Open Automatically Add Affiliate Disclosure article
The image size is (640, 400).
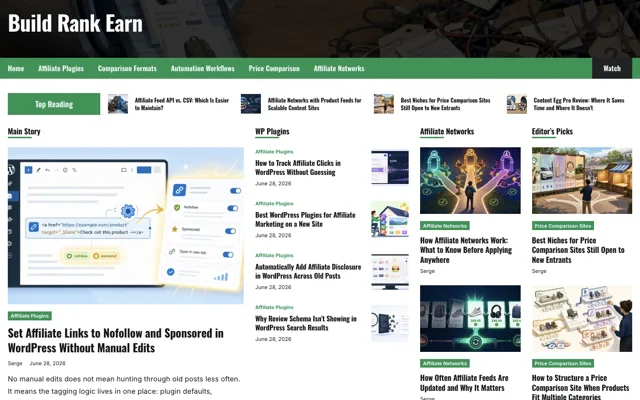point(308,271)
